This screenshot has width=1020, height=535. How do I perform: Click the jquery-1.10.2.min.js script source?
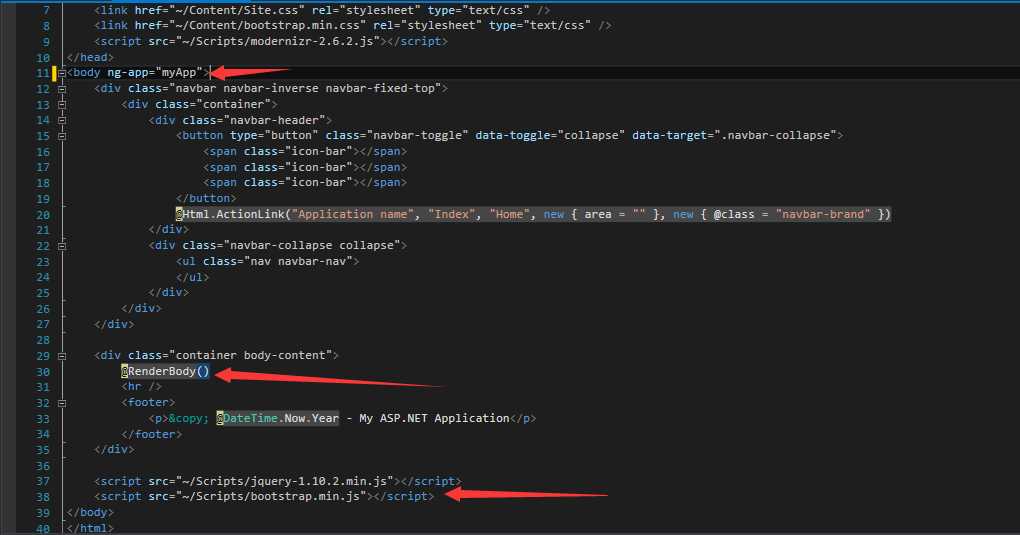[x=284, y=481]
